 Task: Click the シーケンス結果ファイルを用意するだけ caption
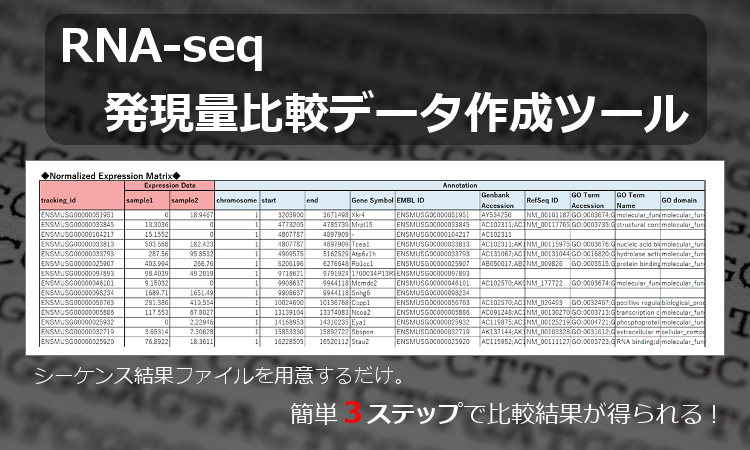pyautogui.click(x=218, y=377)
